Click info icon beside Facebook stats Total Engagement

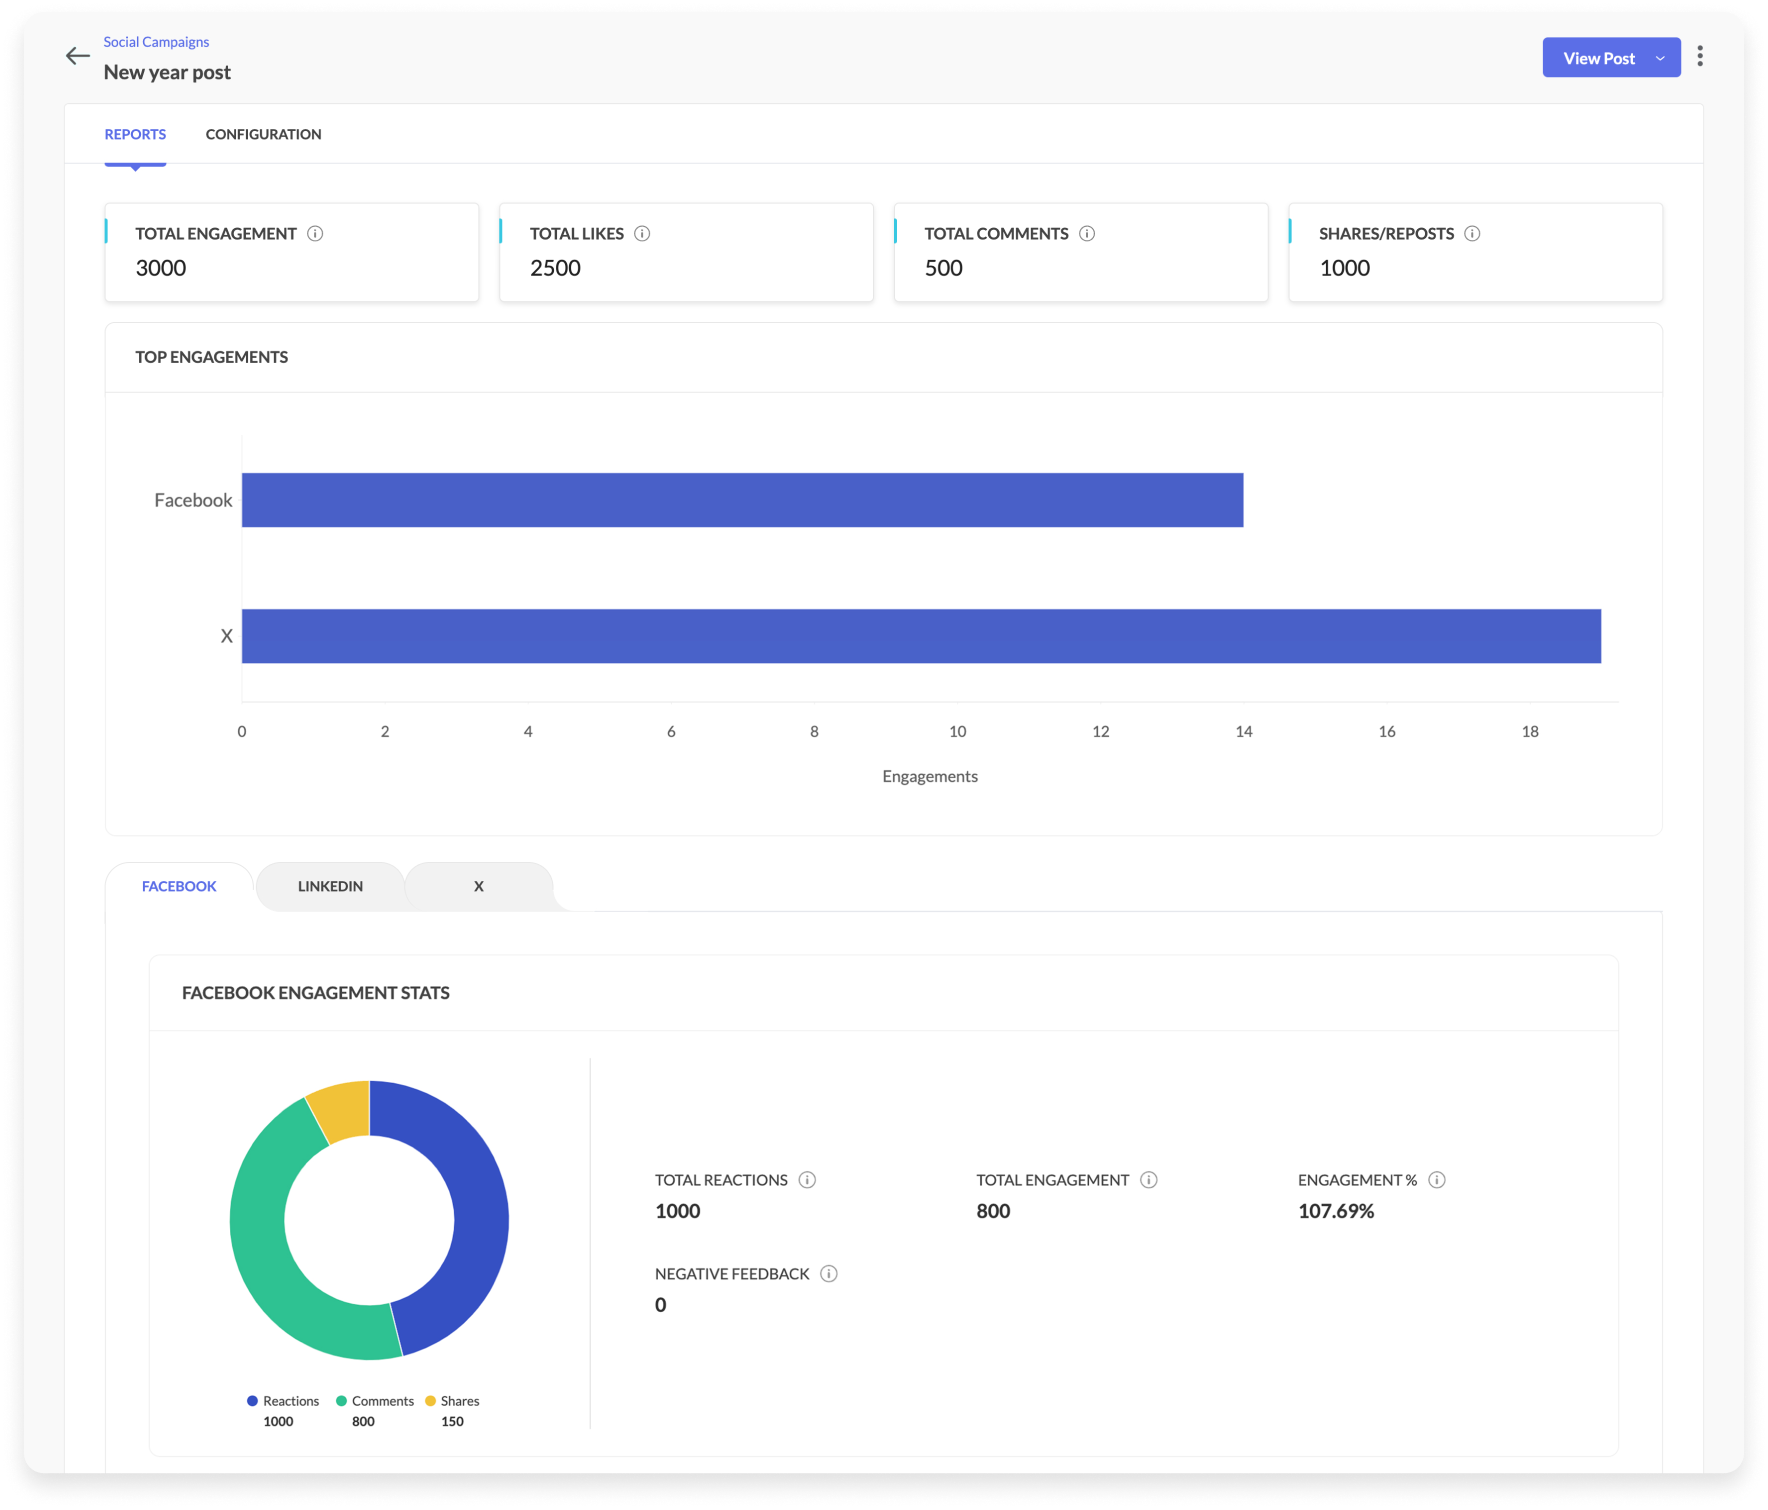tap(1149, 1180)
